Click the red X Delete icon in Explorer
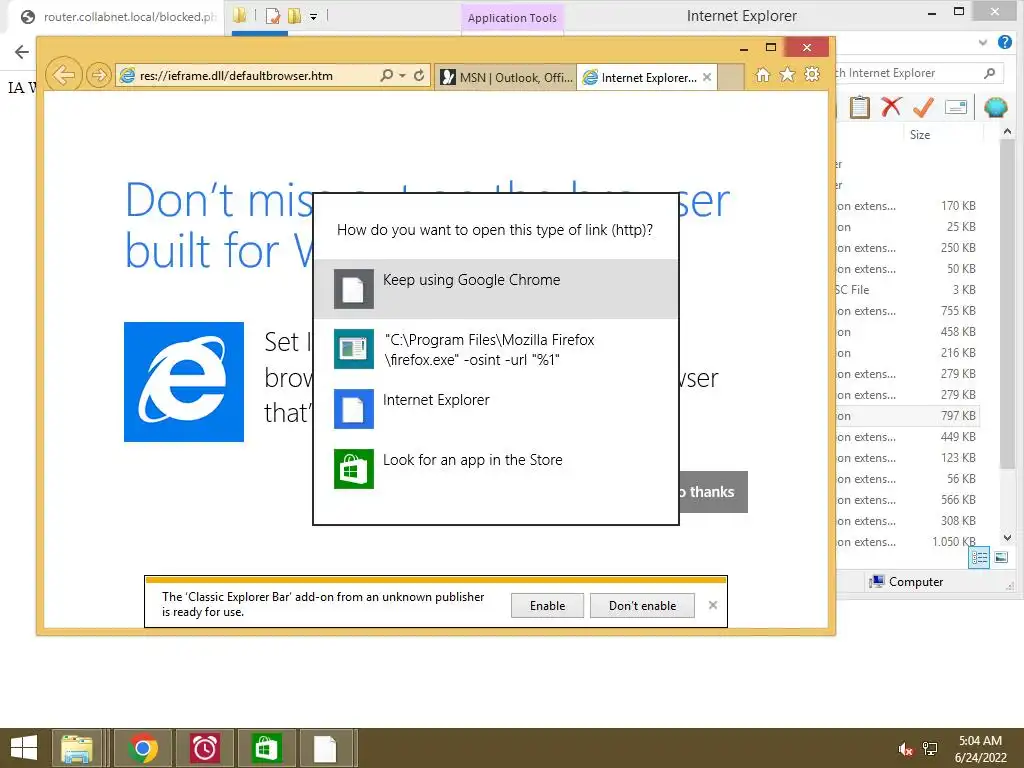This screenshot has height=768, width=1024. (x=891, y=106)
